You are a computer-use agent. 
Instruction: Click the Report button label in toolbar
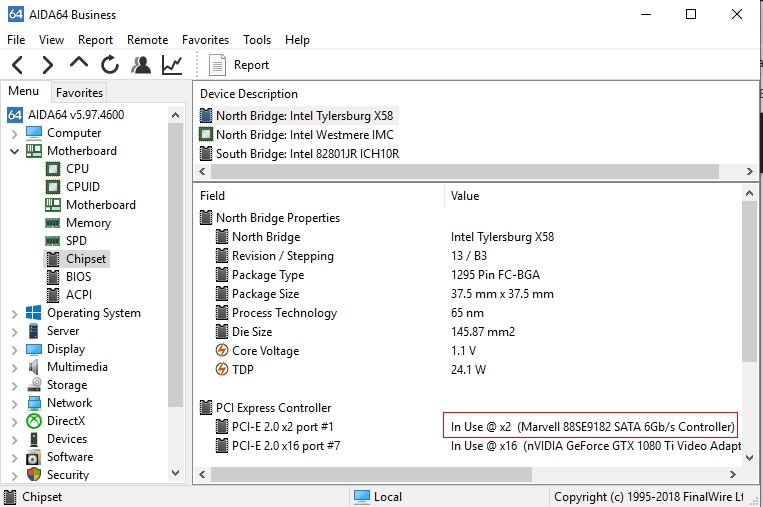click(251, 65)
